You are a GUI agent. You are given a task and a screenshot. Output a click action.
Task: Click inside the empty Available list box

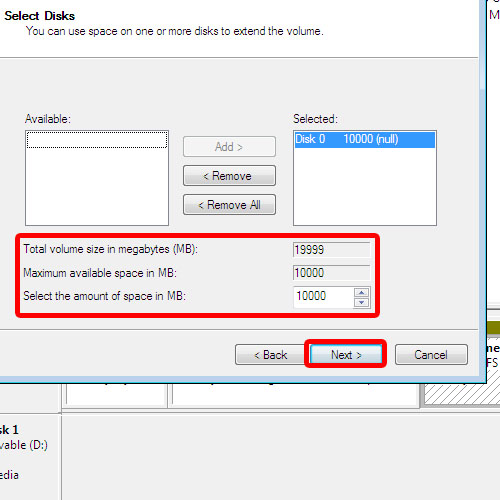97,187
